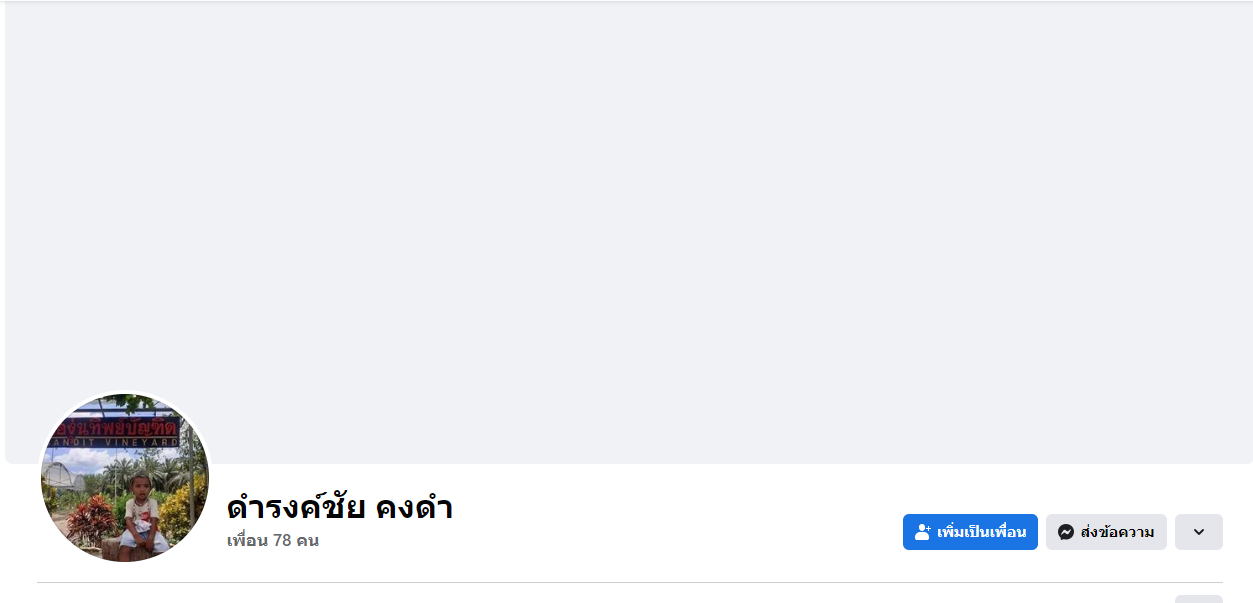Click the first name ดำรงค์ชัย

tap(296, 508)
